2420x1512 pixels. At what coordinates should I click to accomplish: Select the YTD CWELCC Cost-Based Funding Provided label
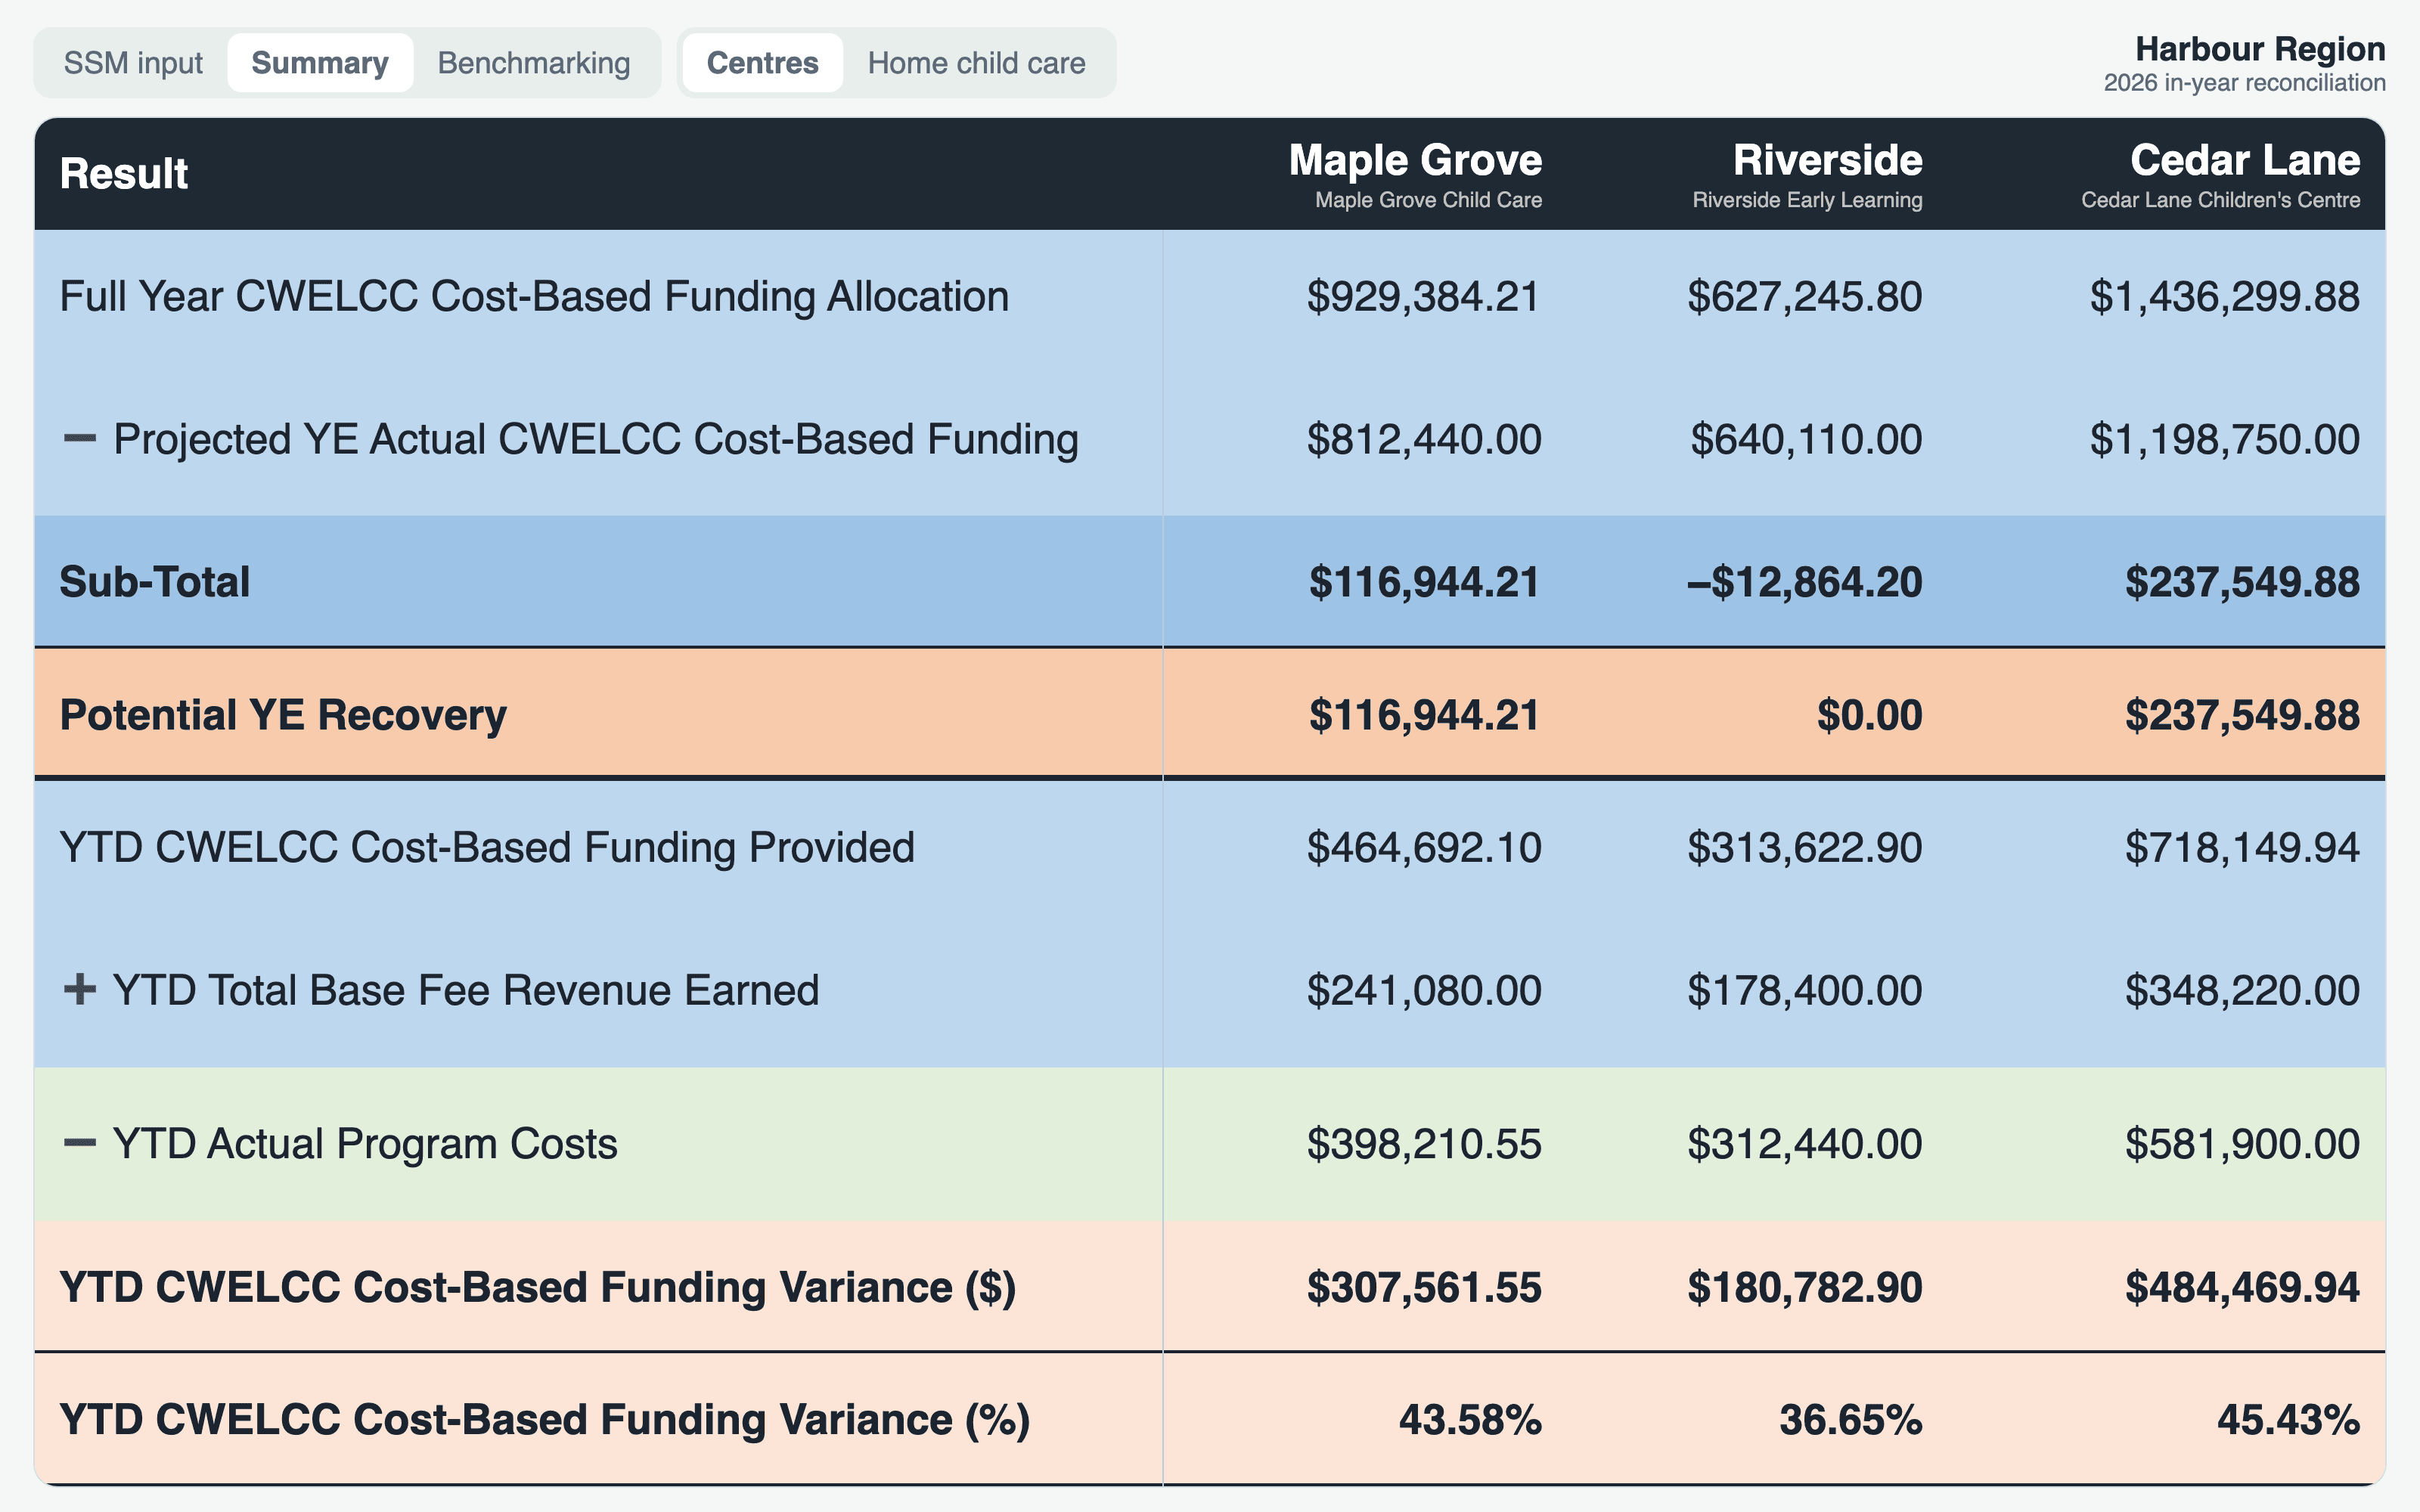487,848
